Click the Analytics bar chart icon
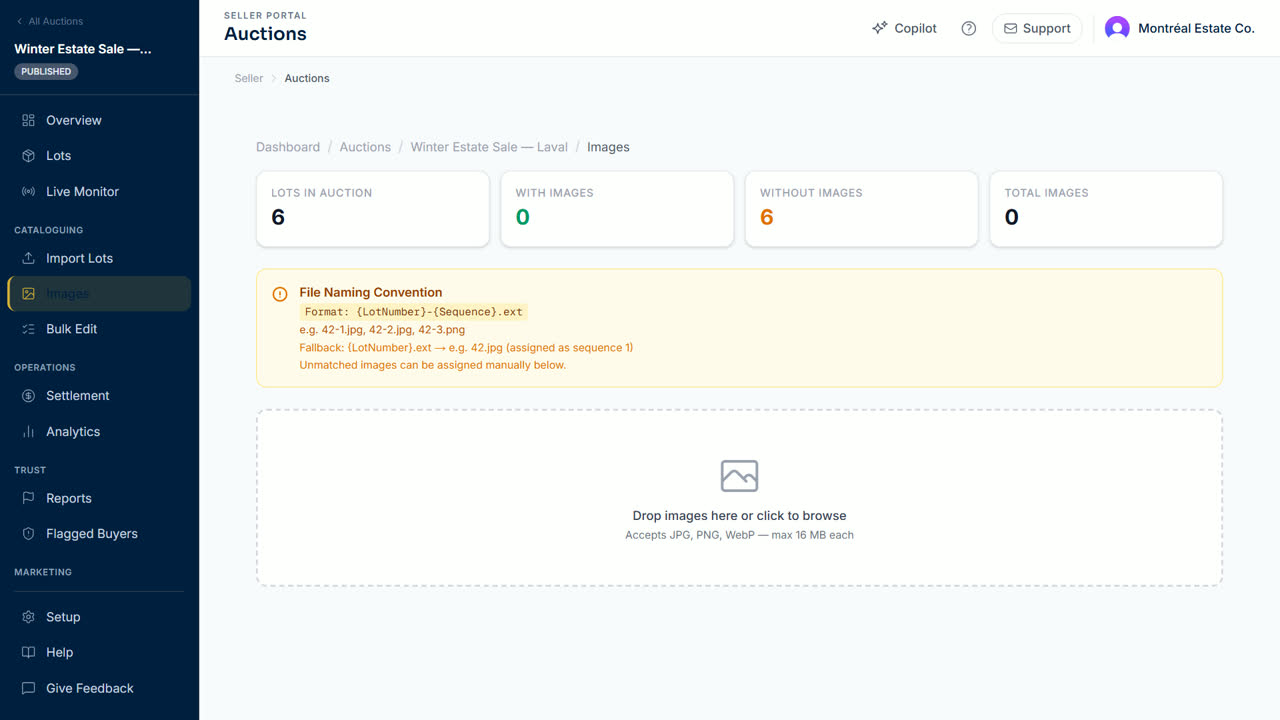Image resolution: width=1280 pixels, height=720 pixels. coord(28,432)
